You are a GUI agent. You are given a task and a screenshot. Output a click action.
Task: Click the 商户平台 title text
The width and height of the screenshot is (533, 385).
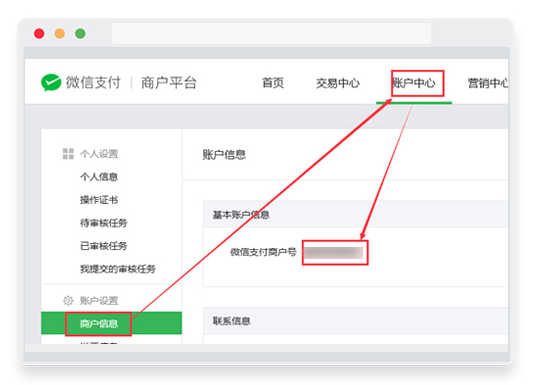click(x=169, y=83)
